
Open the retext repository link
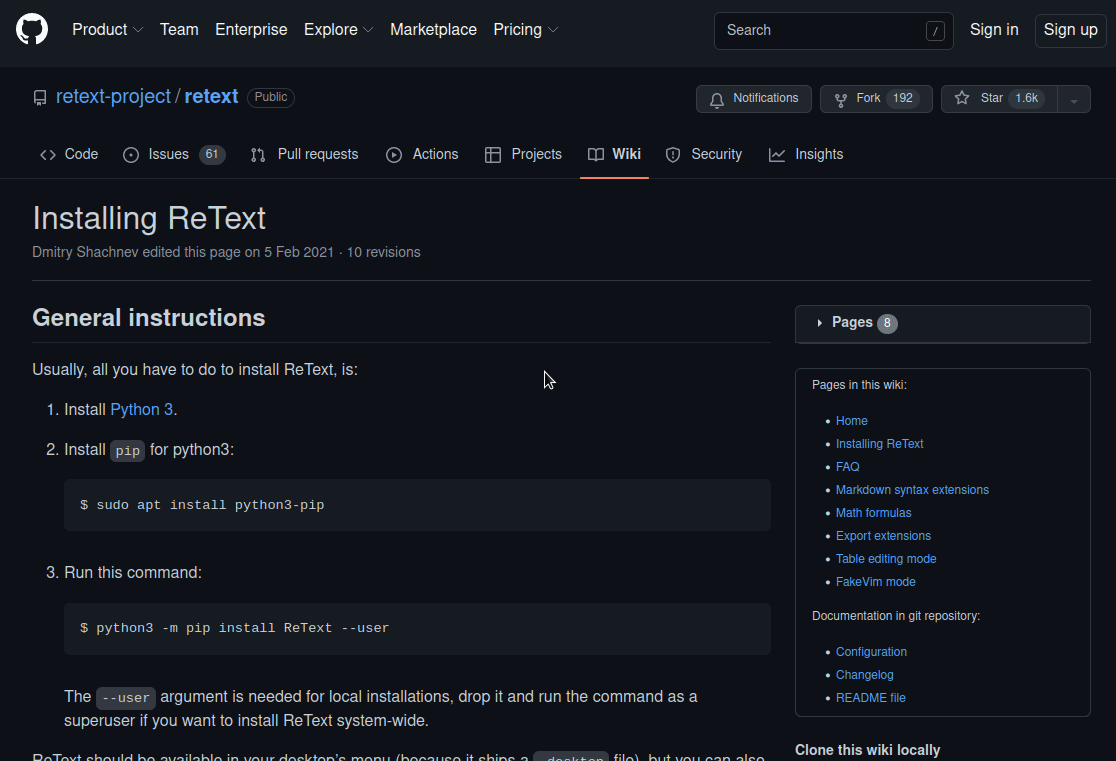[211, 97]
